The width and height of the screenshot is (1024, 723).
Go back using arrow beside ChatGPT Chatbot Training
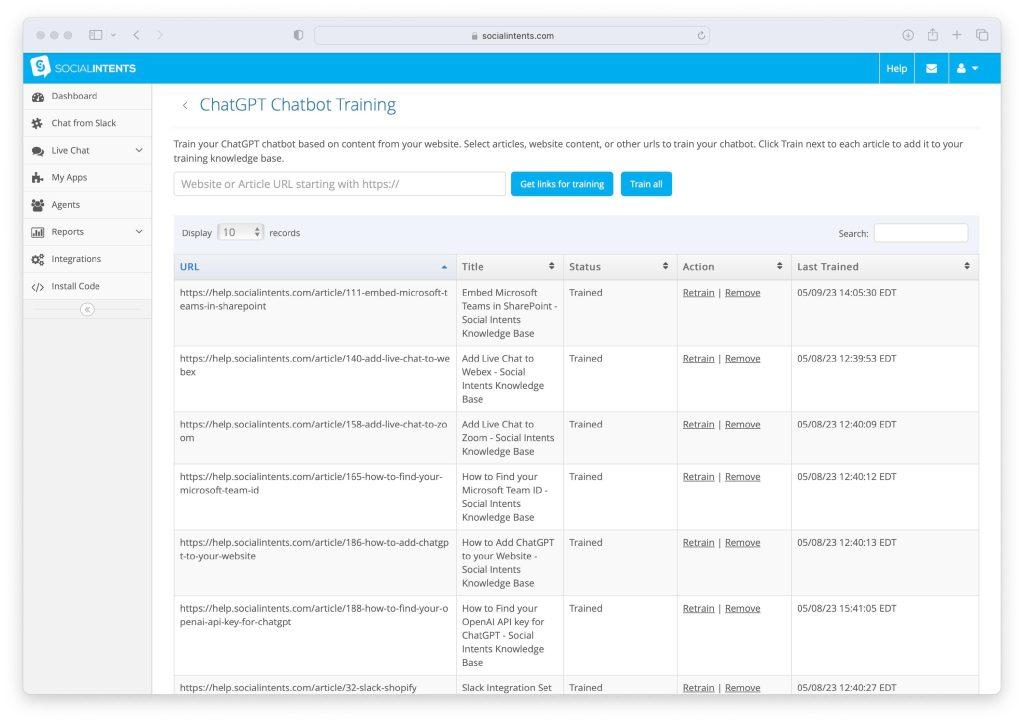coord(185,105)
